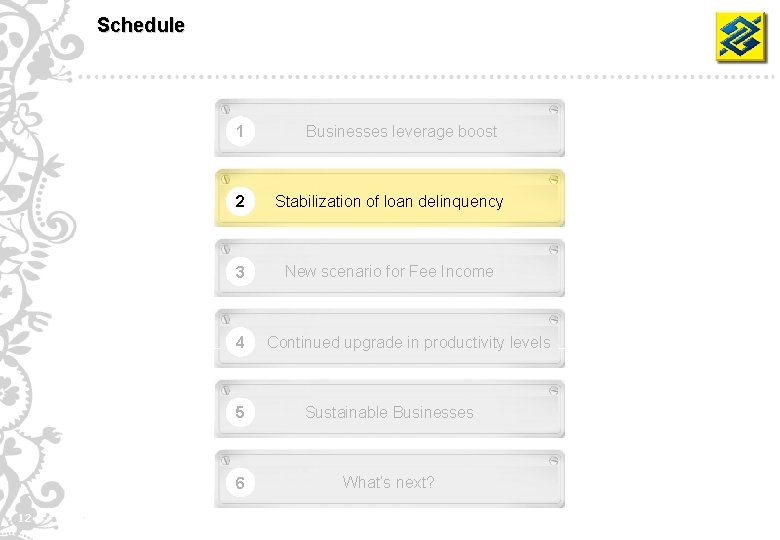
Task: Click the screw icon top-right of highlighted panel
Action: click(553, 179)
